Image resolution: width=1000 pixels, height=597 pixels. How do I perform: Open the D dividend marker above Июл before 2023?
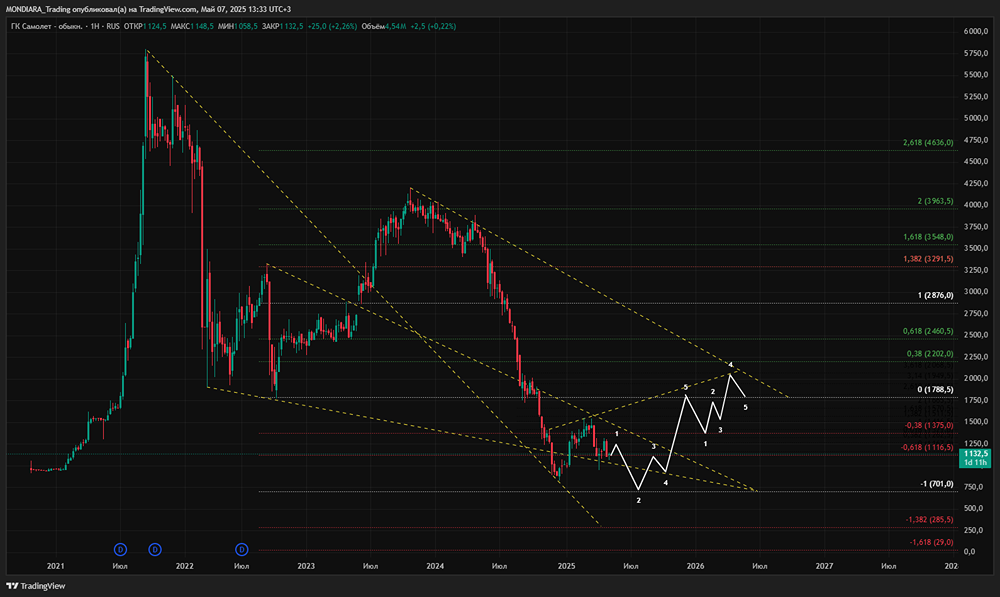click(242, 549)
